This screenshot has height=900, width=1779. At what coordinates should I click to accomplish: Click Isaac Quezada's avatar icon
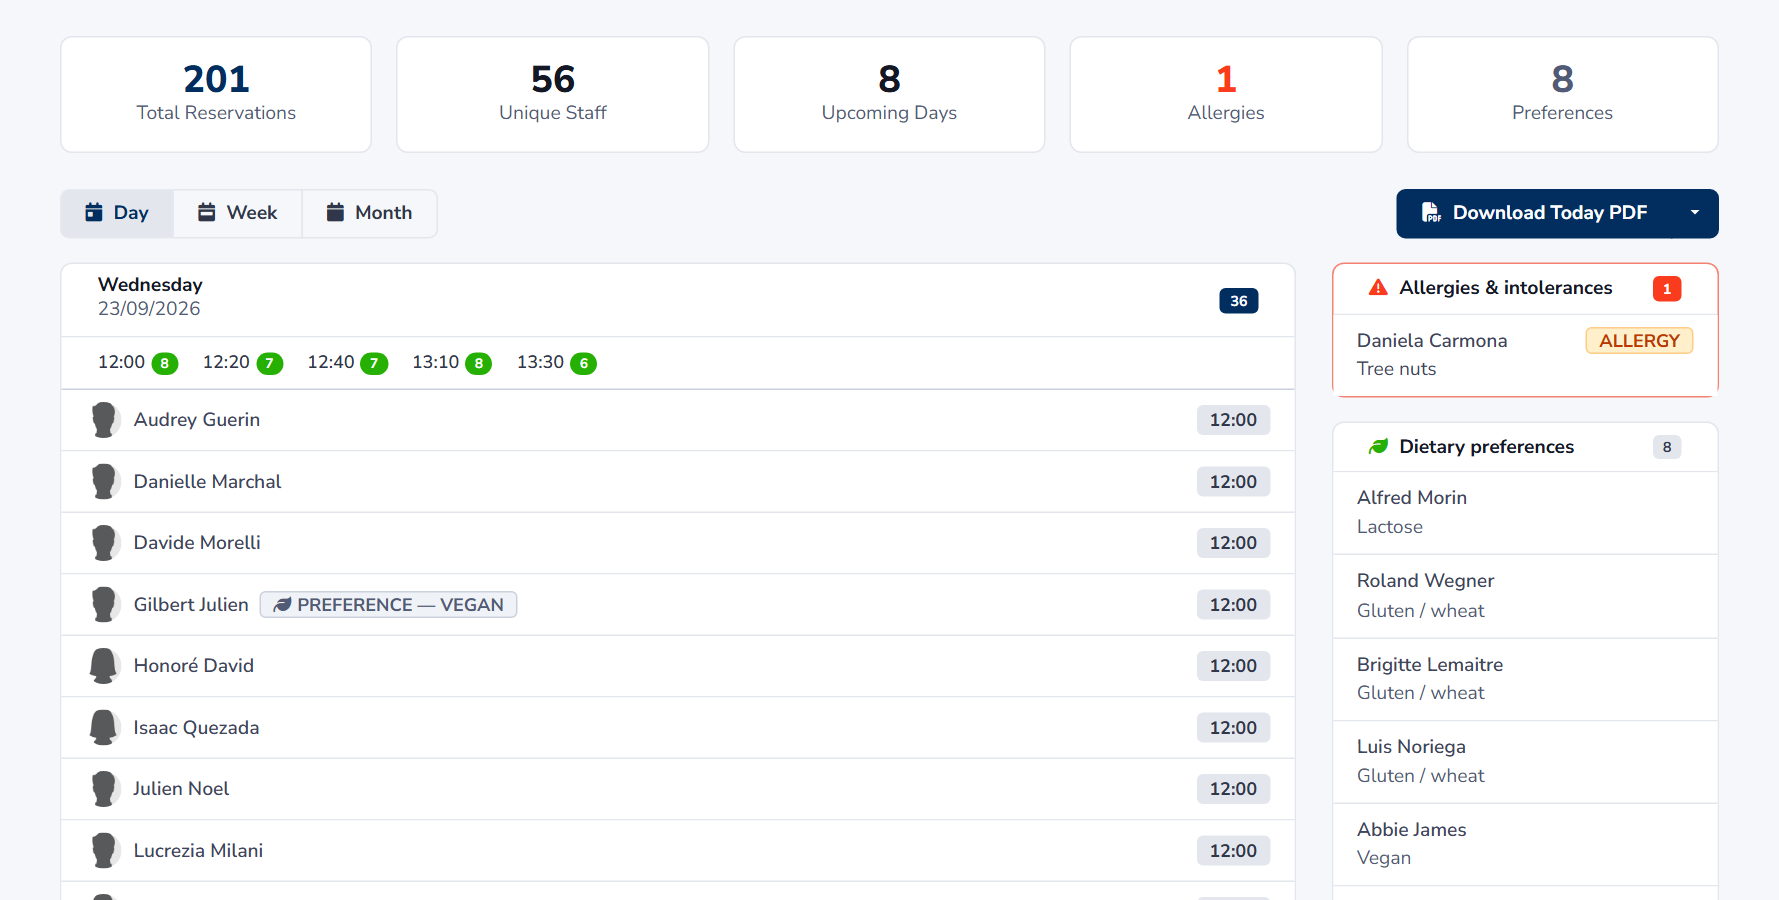104,728
